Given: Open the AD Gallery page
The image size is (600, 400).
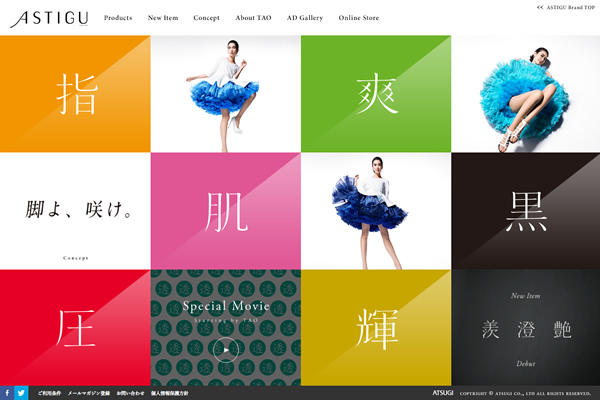Looking at the screenshot, I should click(305, 18).
